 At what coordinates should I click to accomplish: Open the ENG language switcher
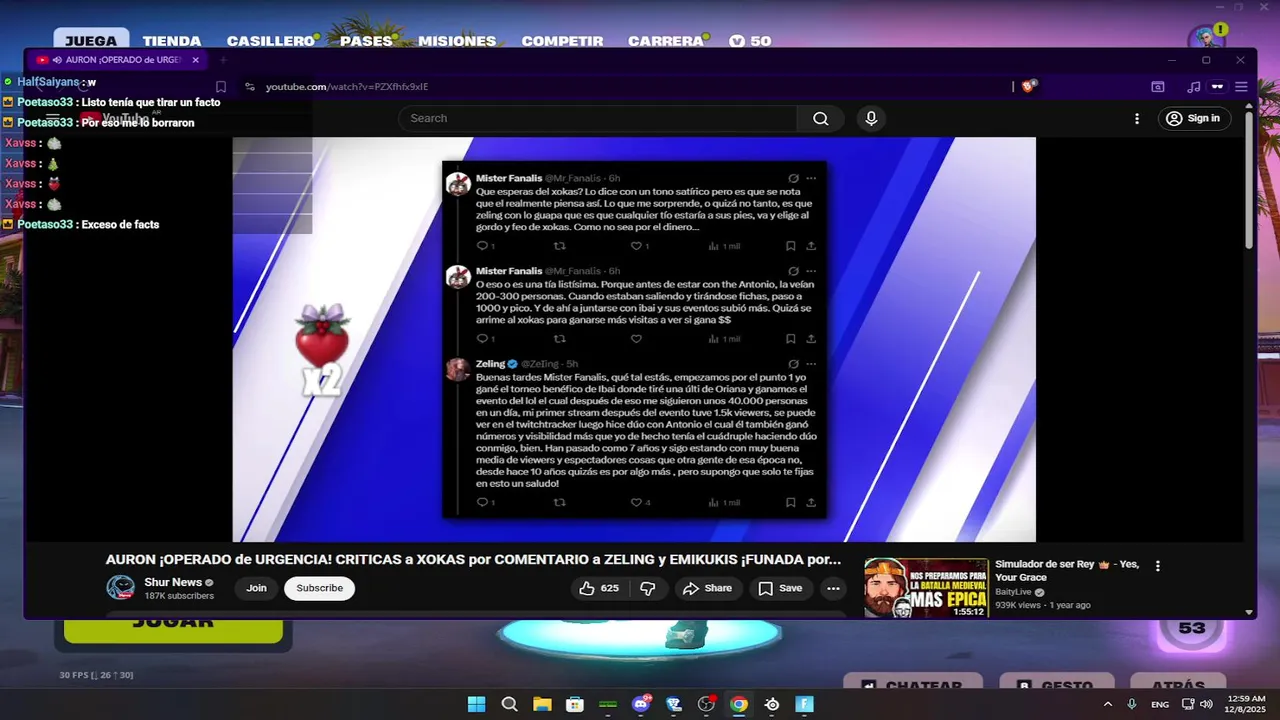[1160, 704]
